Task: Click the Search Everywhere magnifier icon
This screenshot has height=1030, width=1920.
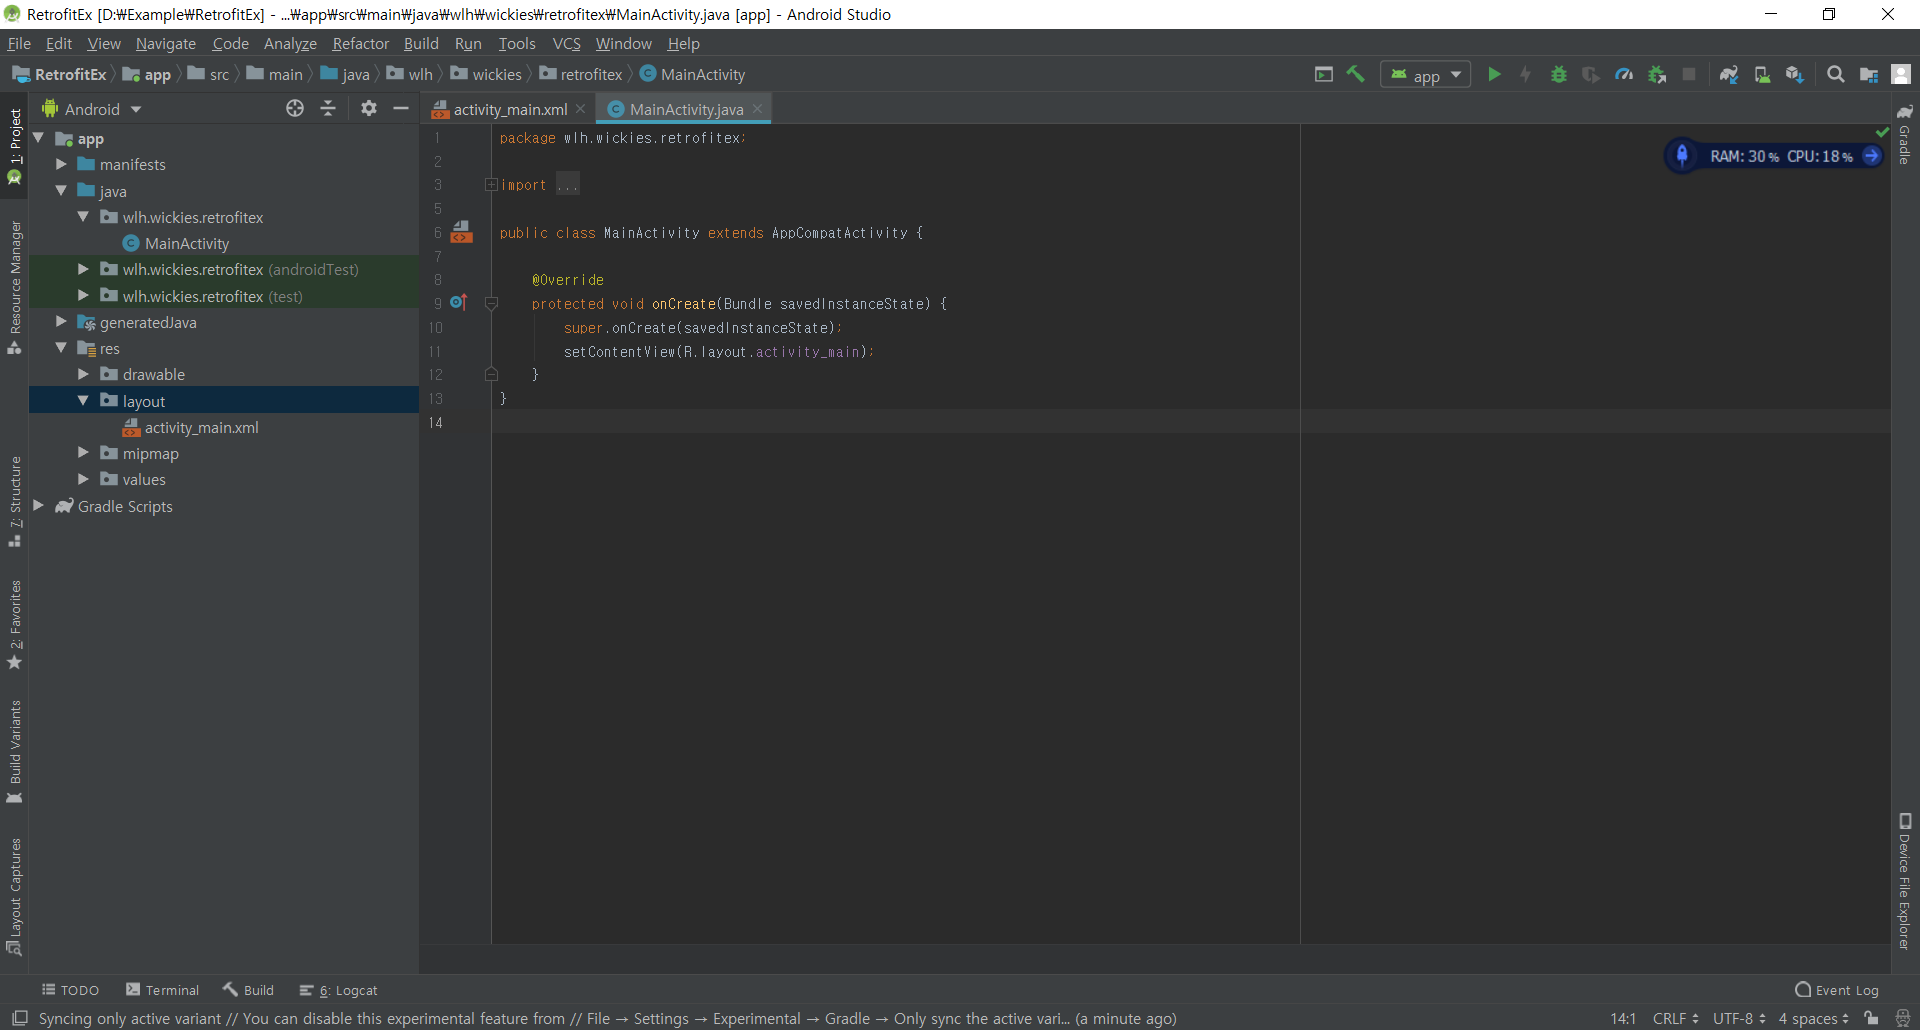Action: [x=1836, y=74]
